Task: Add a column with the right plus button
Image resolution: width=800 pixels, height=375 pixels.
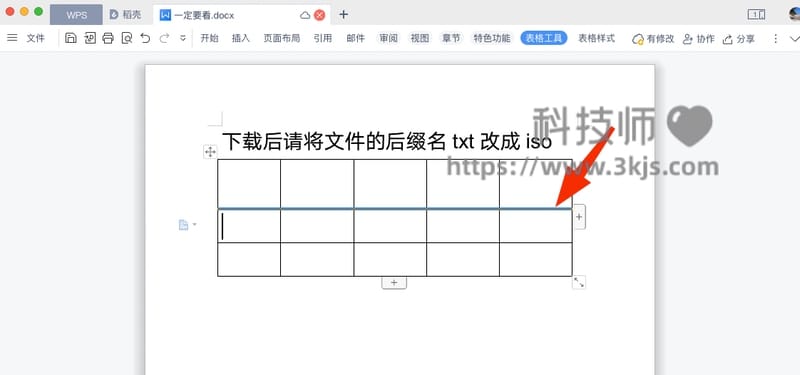Action: 579,217
